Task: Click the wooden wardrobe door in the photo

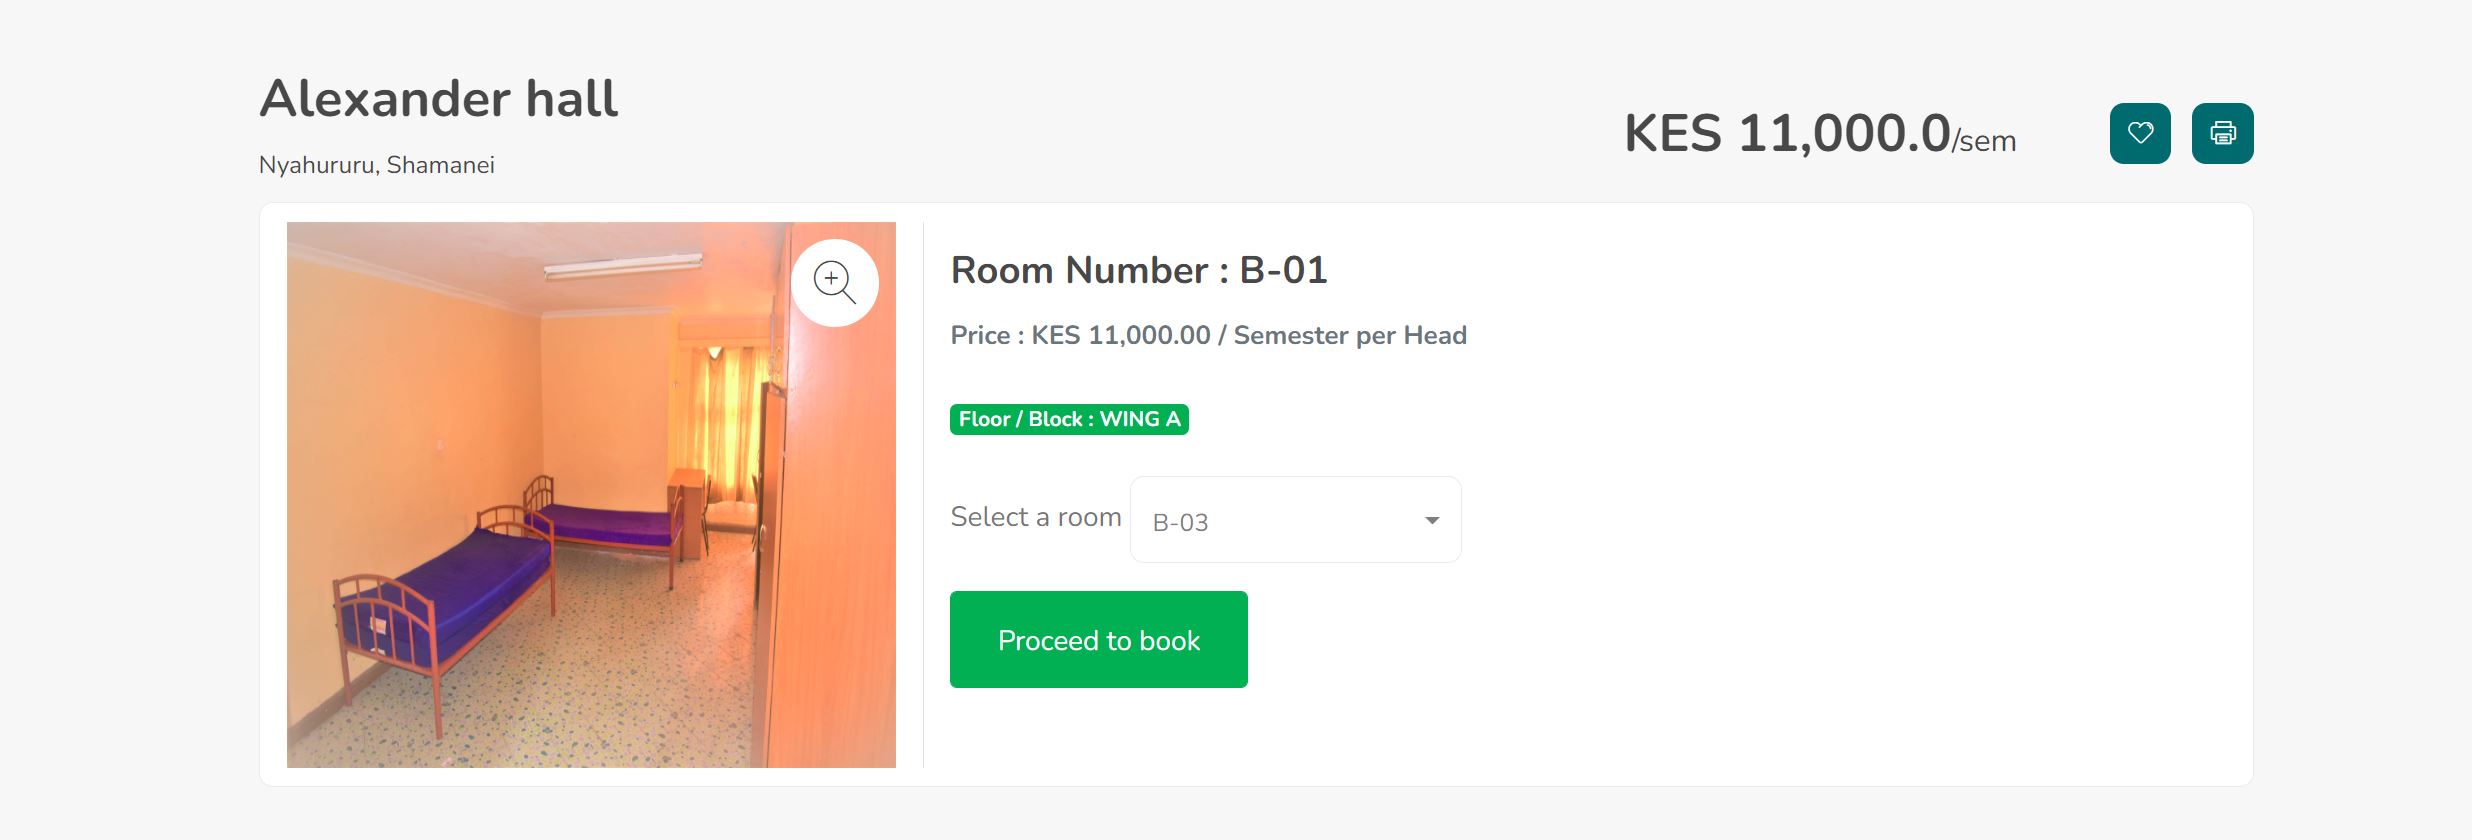Action: tap(830, 540)
